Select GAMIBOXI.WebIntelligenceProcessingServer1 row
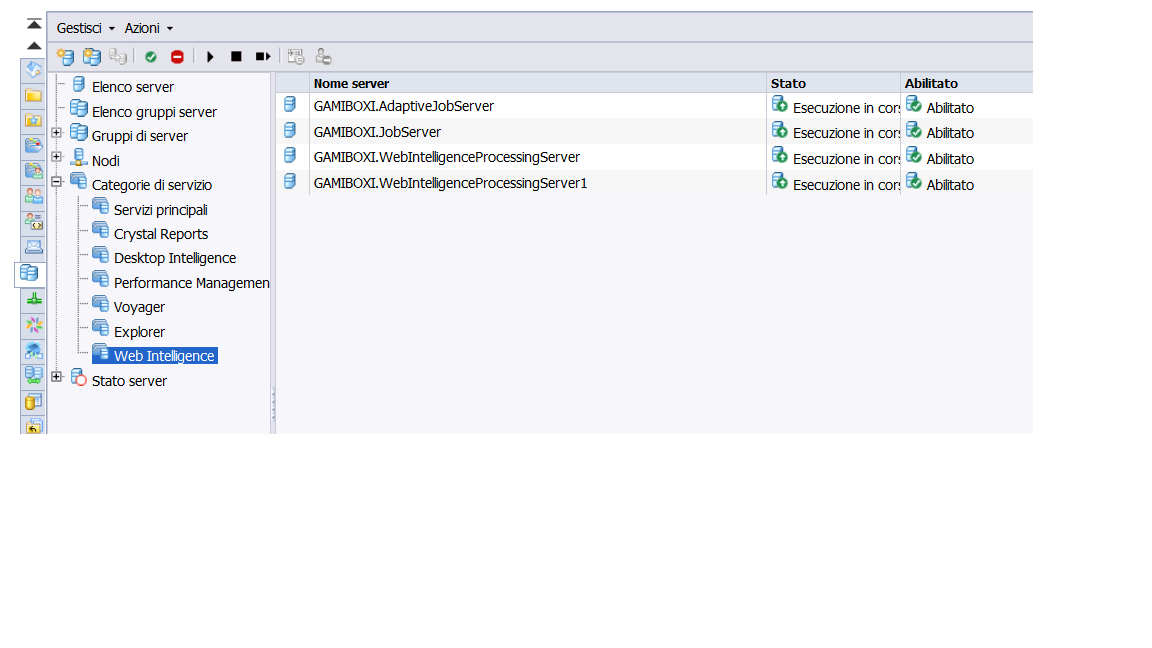 tap(654, 183)
